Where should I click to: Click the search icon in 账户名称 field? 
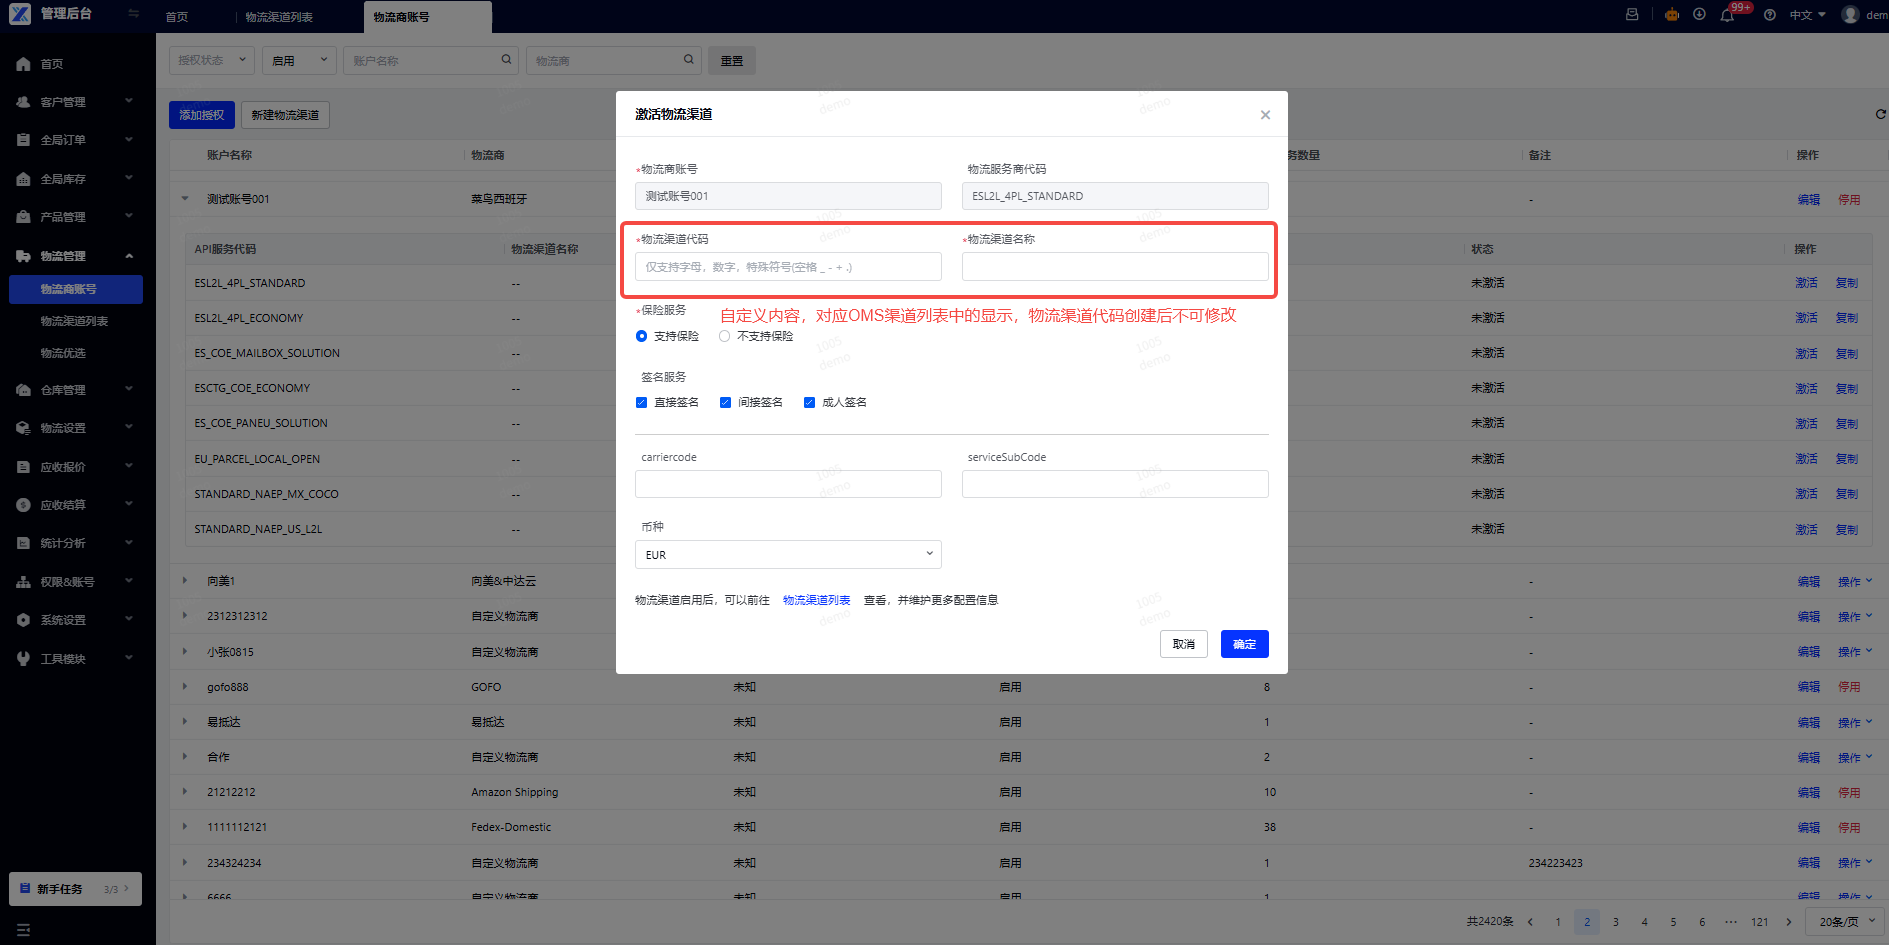[507, 60]
